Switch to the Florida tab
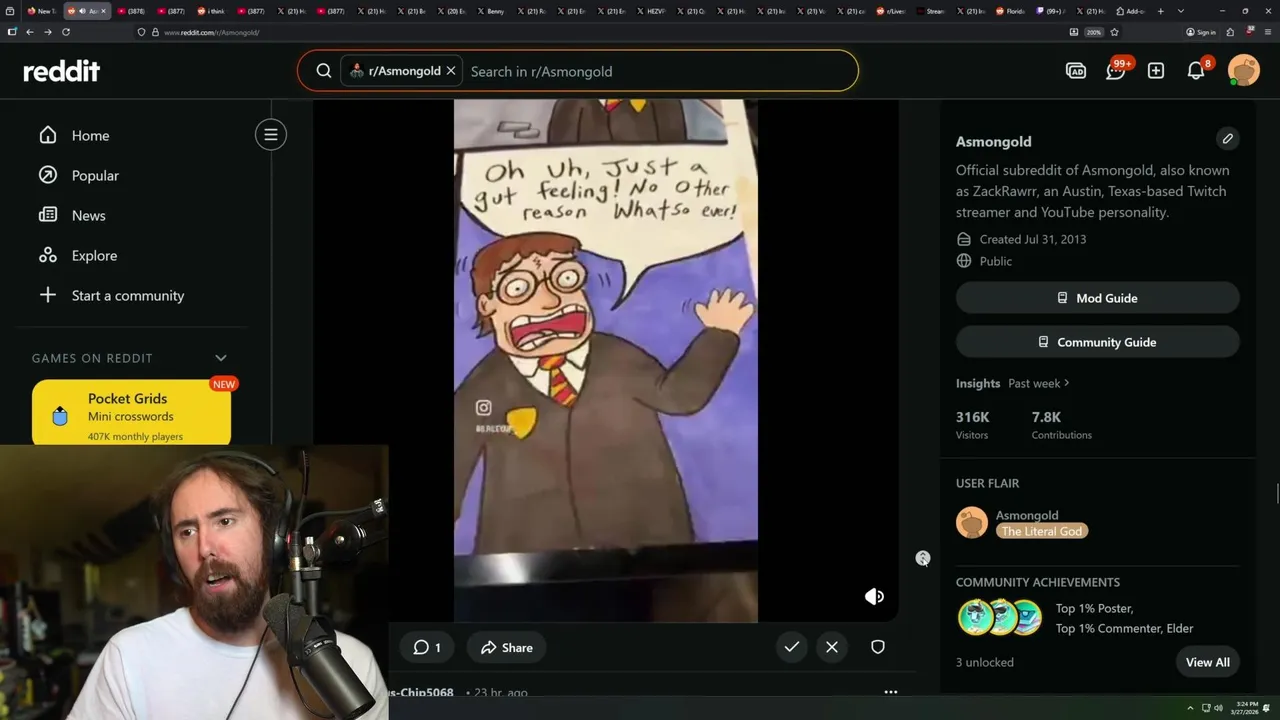Viewport: 1280px width, 720px height. pos(1011,11)
